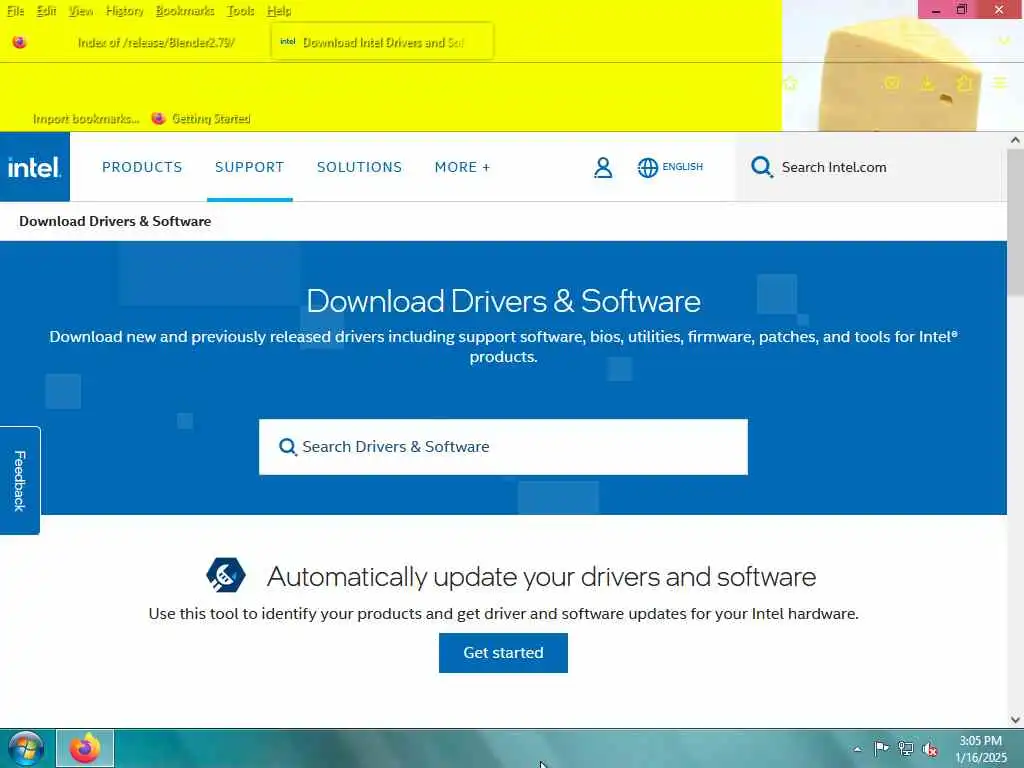The height and width of the screenshot is (768, 1024).
Task: Expand the MORE + navigation menu
Action: click(x=462, y=167)
